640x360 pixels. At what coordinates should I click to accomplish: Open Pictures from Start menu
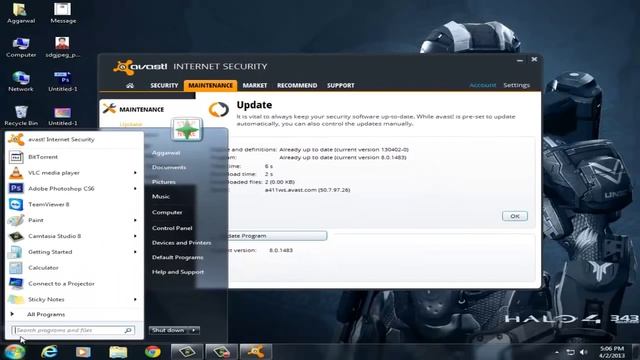[164, 182]
